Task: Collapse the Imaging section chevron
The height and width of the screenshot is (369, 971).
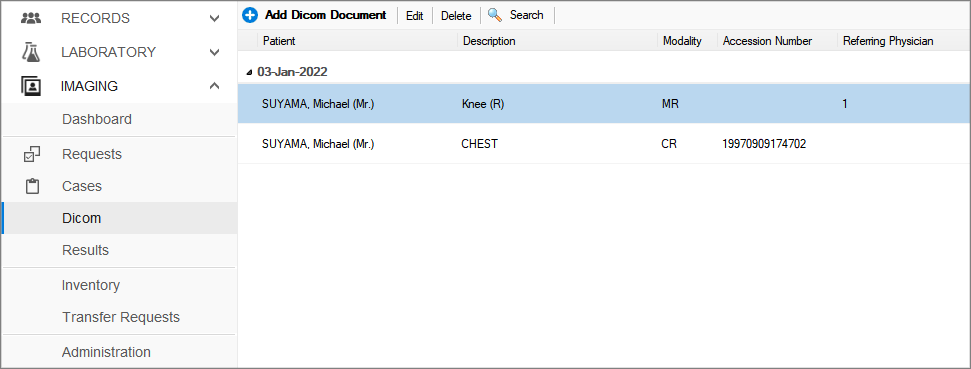Action: point(214,86)
